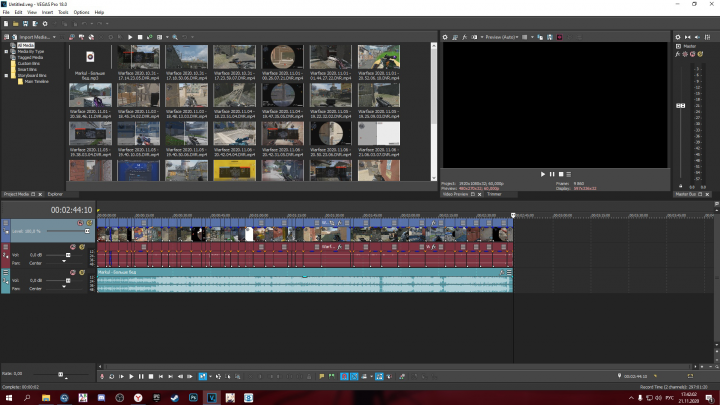
Task: Open a project with folder icon
Action: (x=16, y=24)
